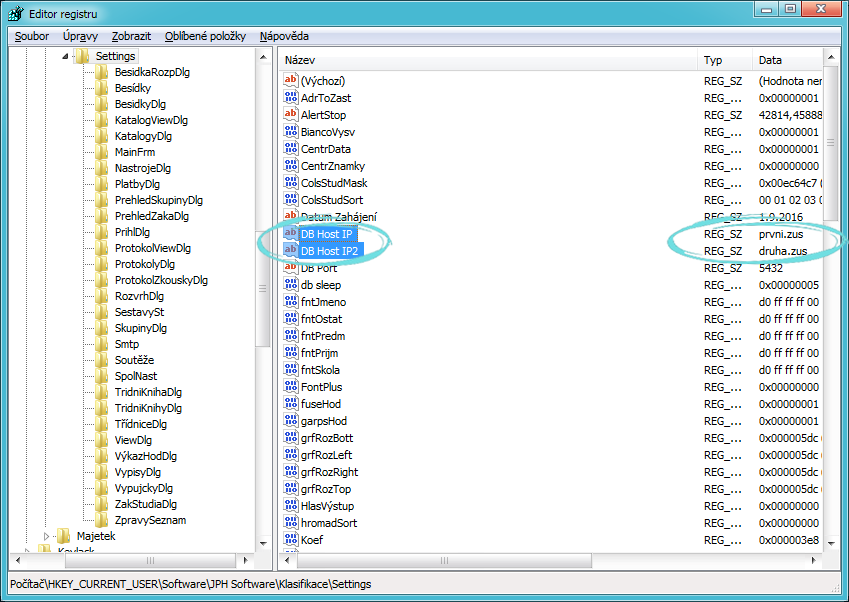Select the ZpravySeznam key
Viewport: 849px width, 602px height.
[150, 520]
